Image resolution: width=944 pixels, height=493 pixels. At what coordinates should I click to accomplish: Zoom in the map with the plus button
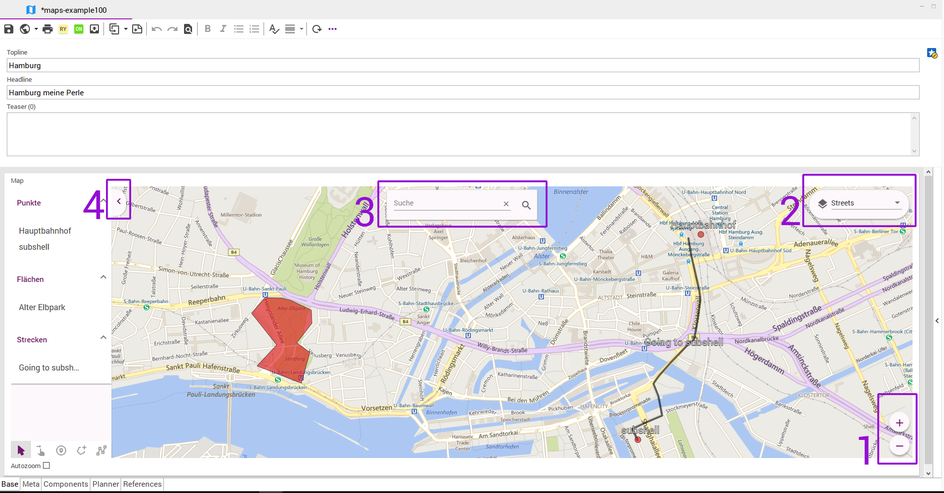[x=899, y=423]
